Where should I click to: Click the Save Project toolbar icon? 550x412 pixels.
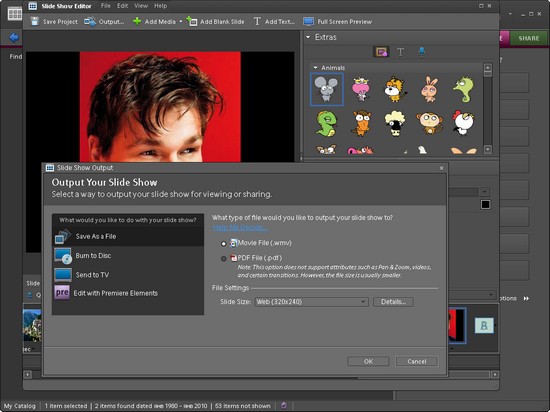tap(35, 21)
